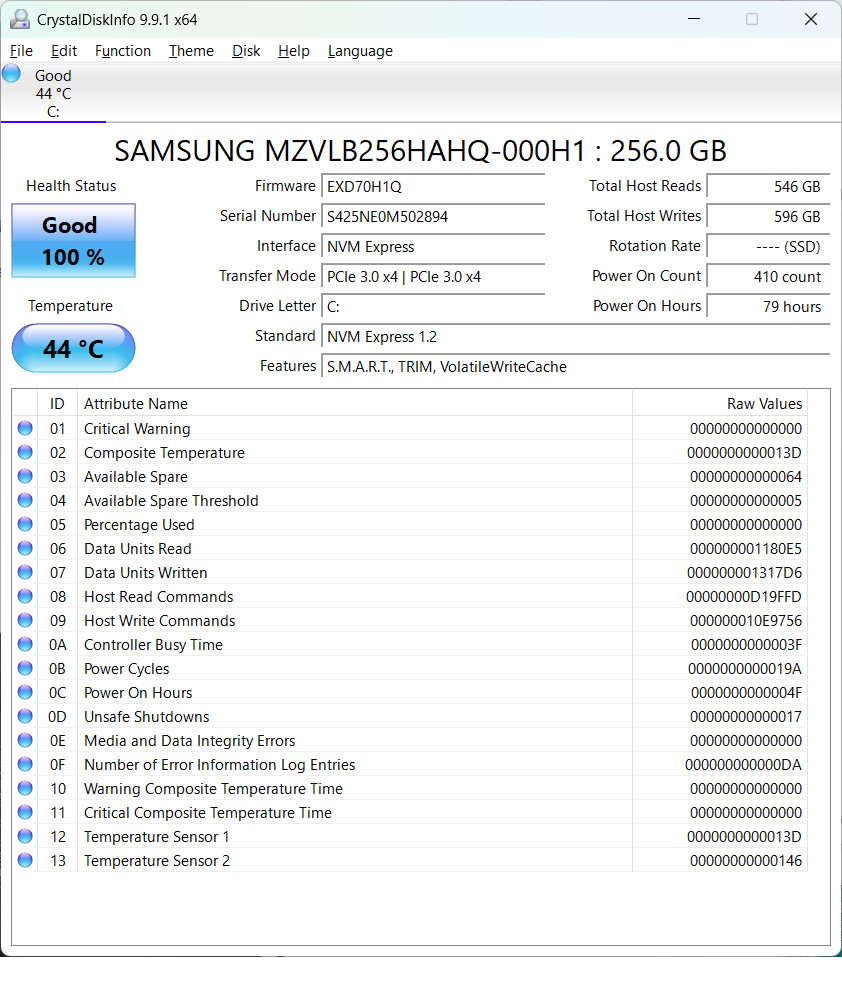Click the status icon for Unsafe Shutdowns row
This screenshot has height=992, width=842.
[x=25, y=716]
